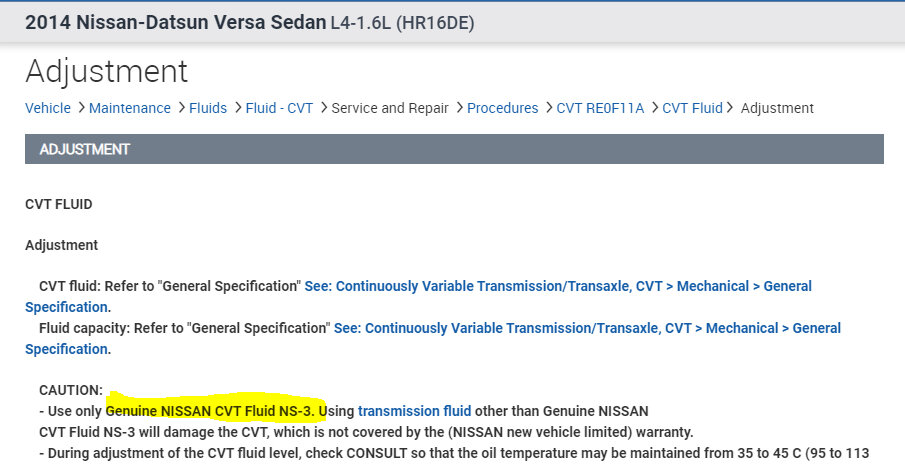Click the chevron following CVT RE0F11A breadcrumb
Screen dimensions: 905x464
click(654, 107)
